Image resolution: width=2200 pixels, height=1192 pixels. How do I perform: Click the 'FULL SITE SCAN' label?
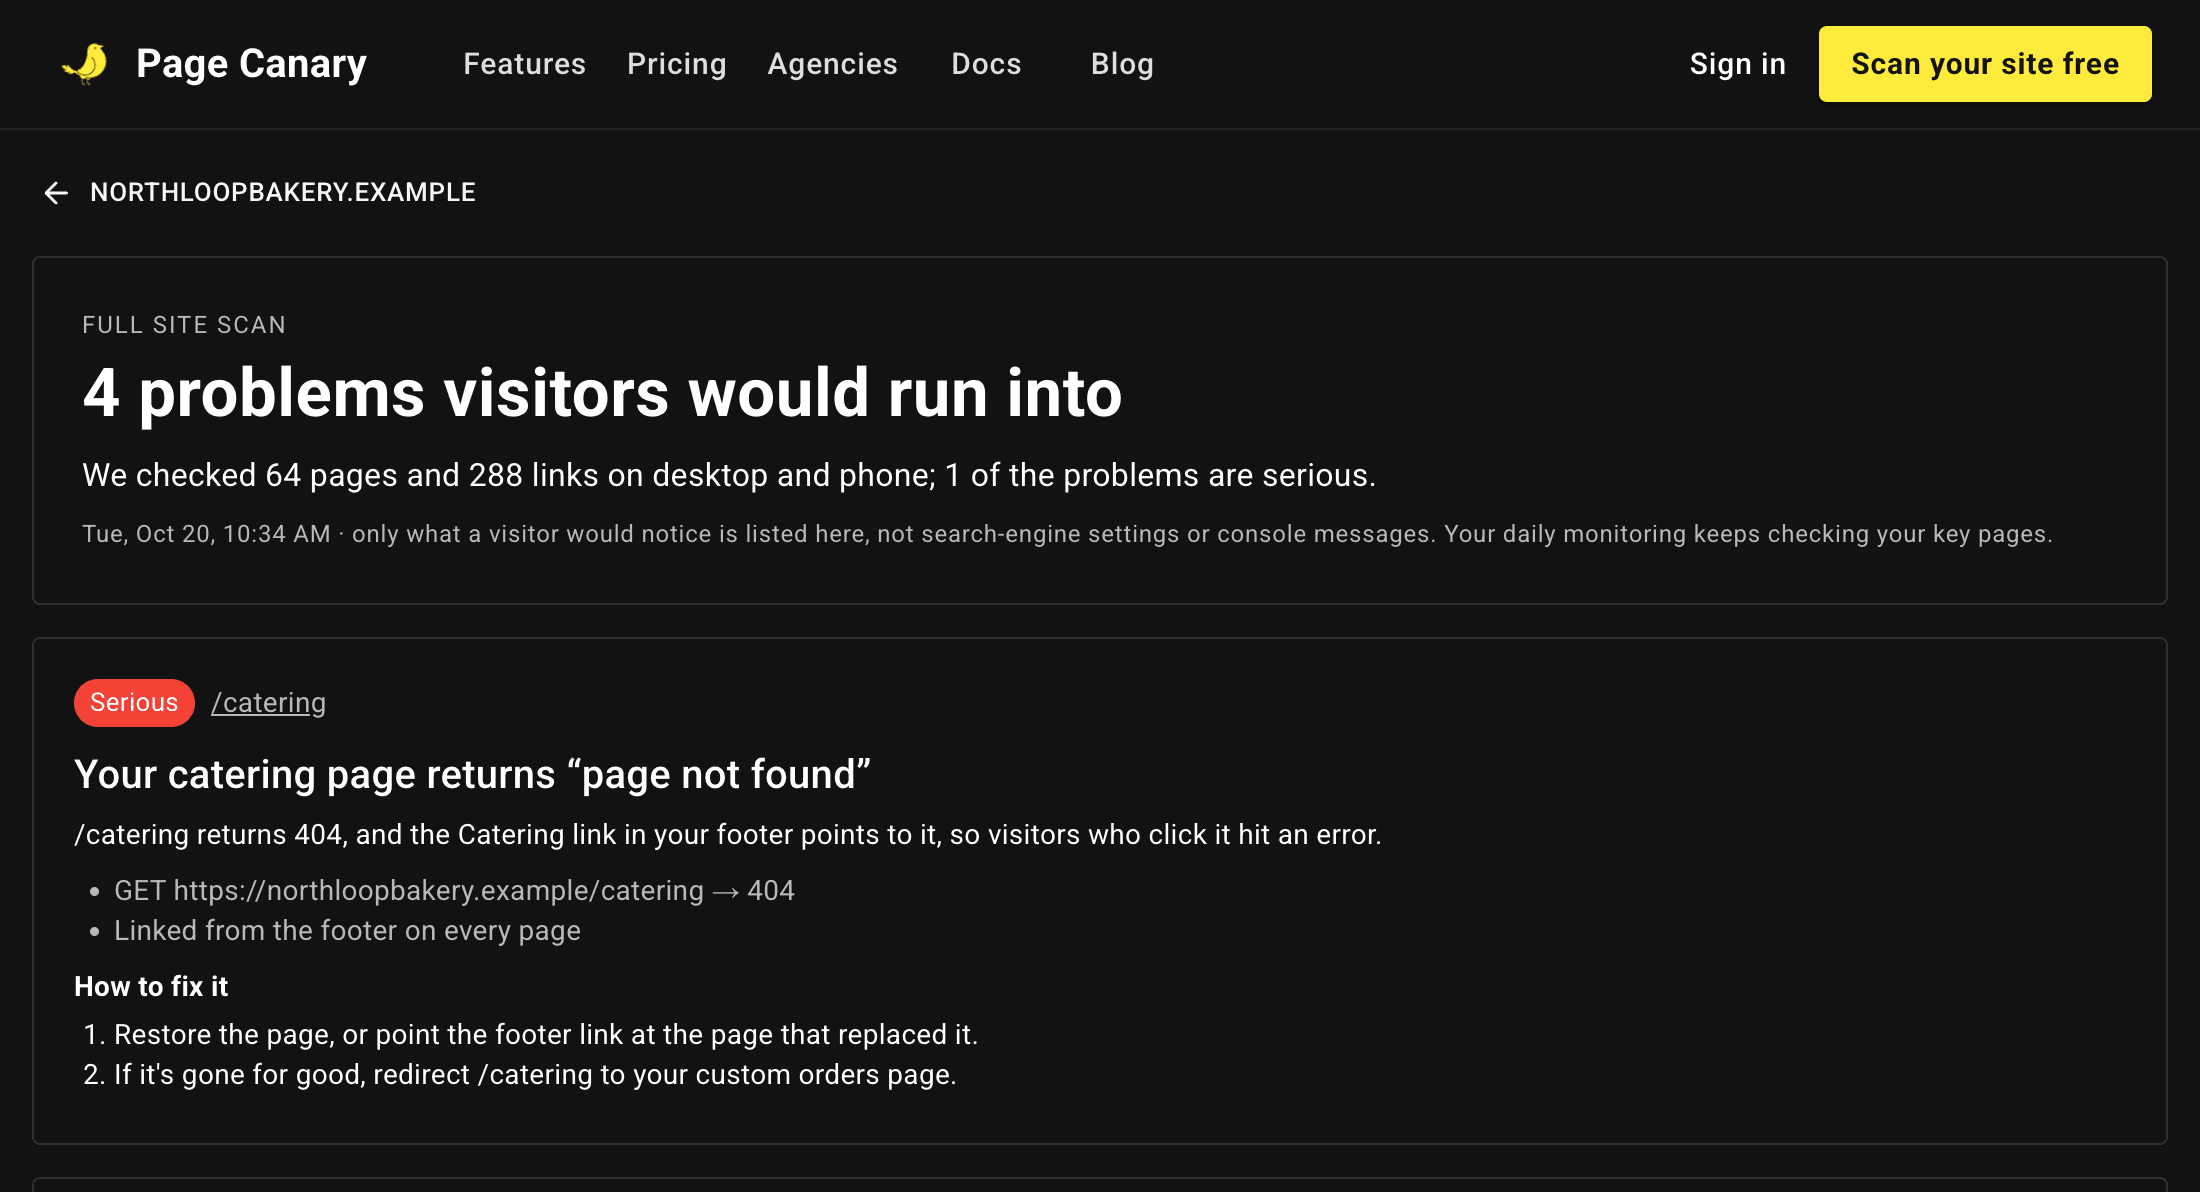click(184, 325)
